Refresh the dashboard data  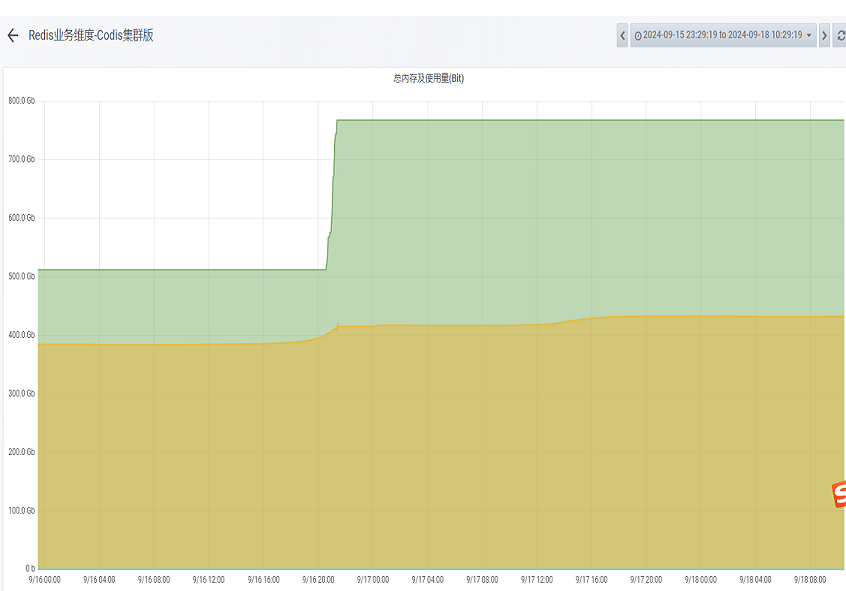(840, 35)
